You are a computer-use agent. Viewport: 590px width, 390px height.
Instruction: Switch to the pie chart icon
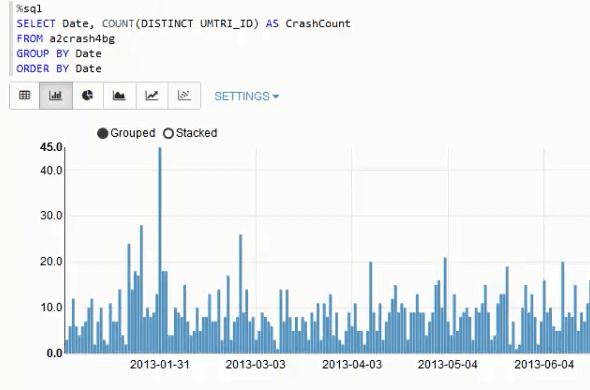(x=88, y=96)
